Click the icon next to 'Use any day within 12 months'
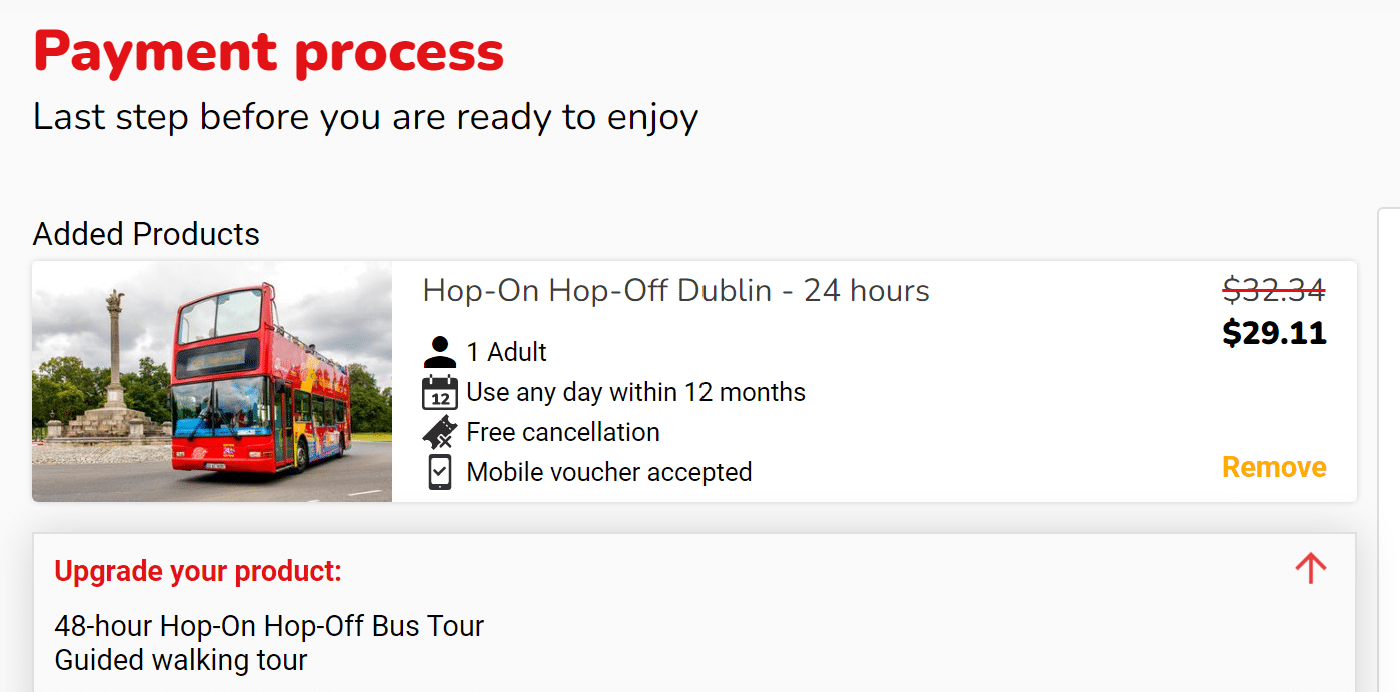The image size is (1400, 692). [438, 391]
